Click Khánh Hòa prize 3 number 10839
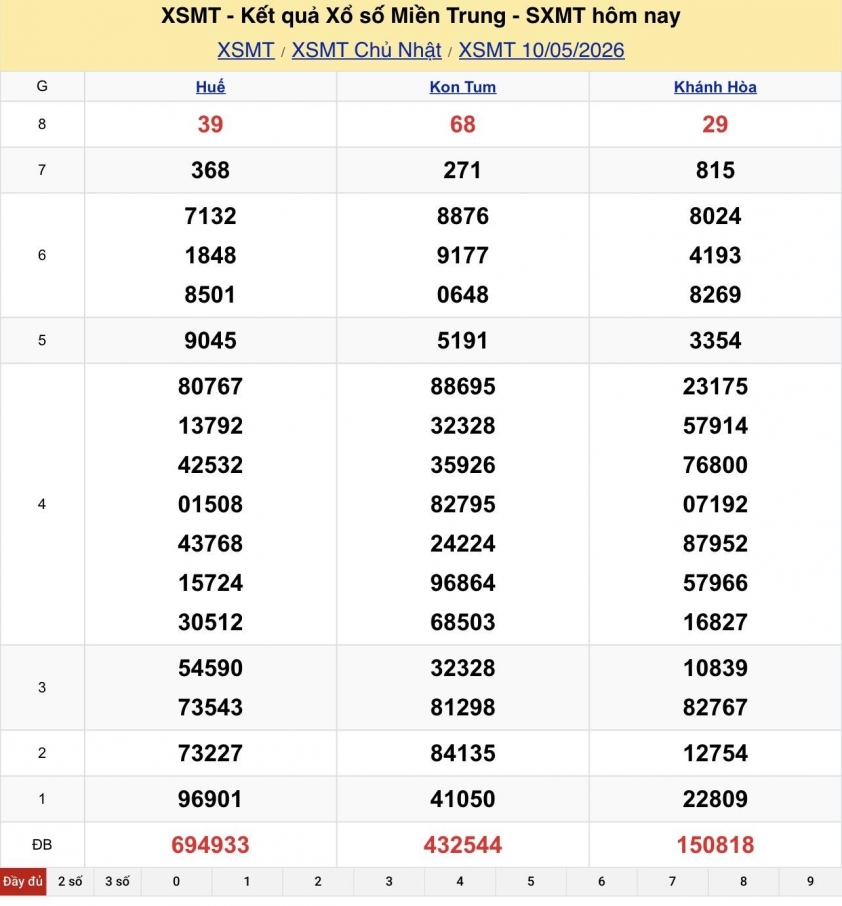The width and height of the screenshot is (842, 906). (715, 668)
